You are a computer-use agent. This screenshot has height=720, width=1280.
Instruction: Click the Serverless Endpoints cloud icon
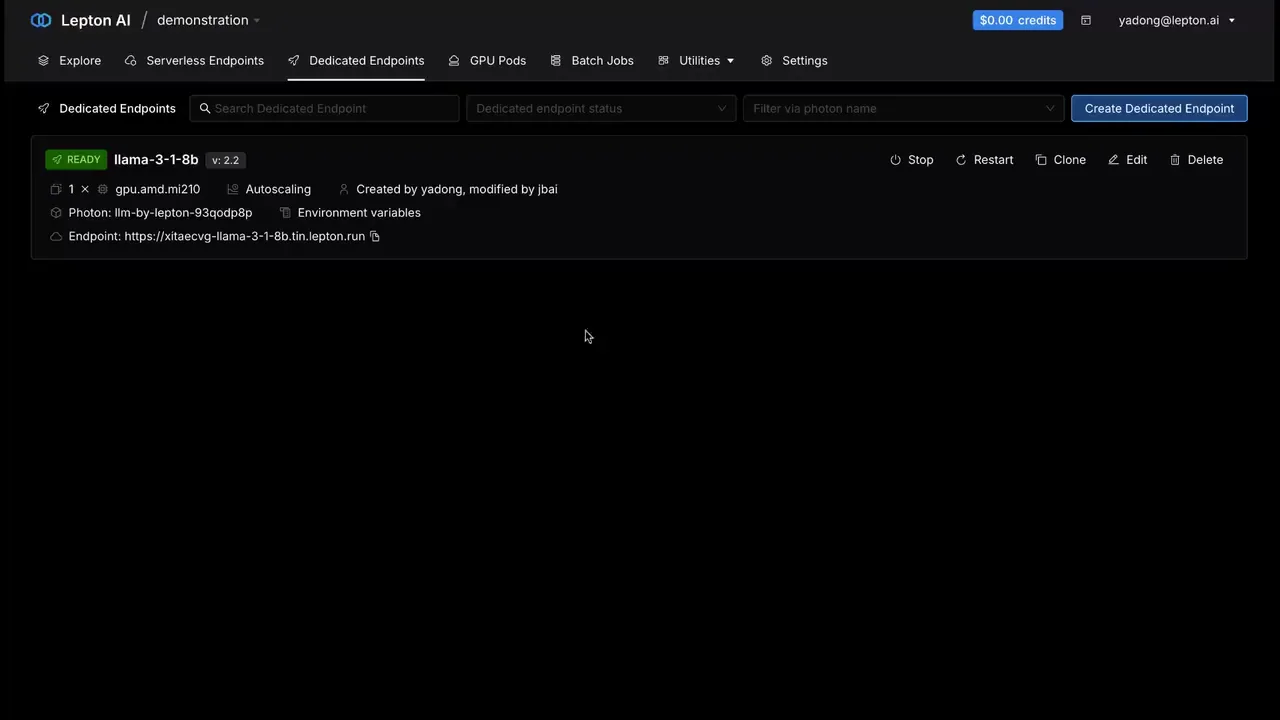pos(131,60)
